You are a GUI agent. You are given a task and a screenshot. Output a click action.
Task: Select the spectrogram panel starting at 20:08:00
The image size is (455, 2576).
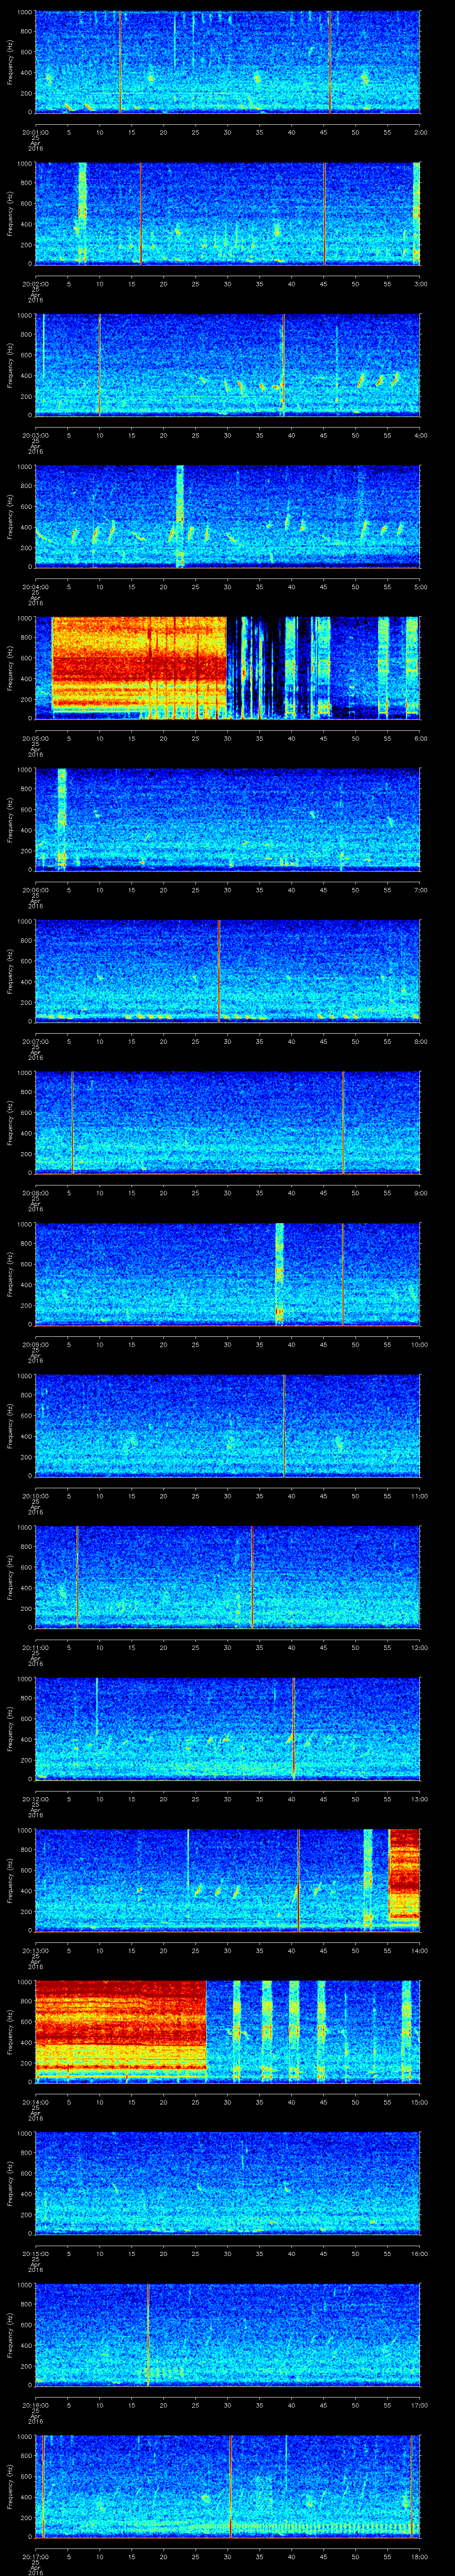click(227, 1122)
